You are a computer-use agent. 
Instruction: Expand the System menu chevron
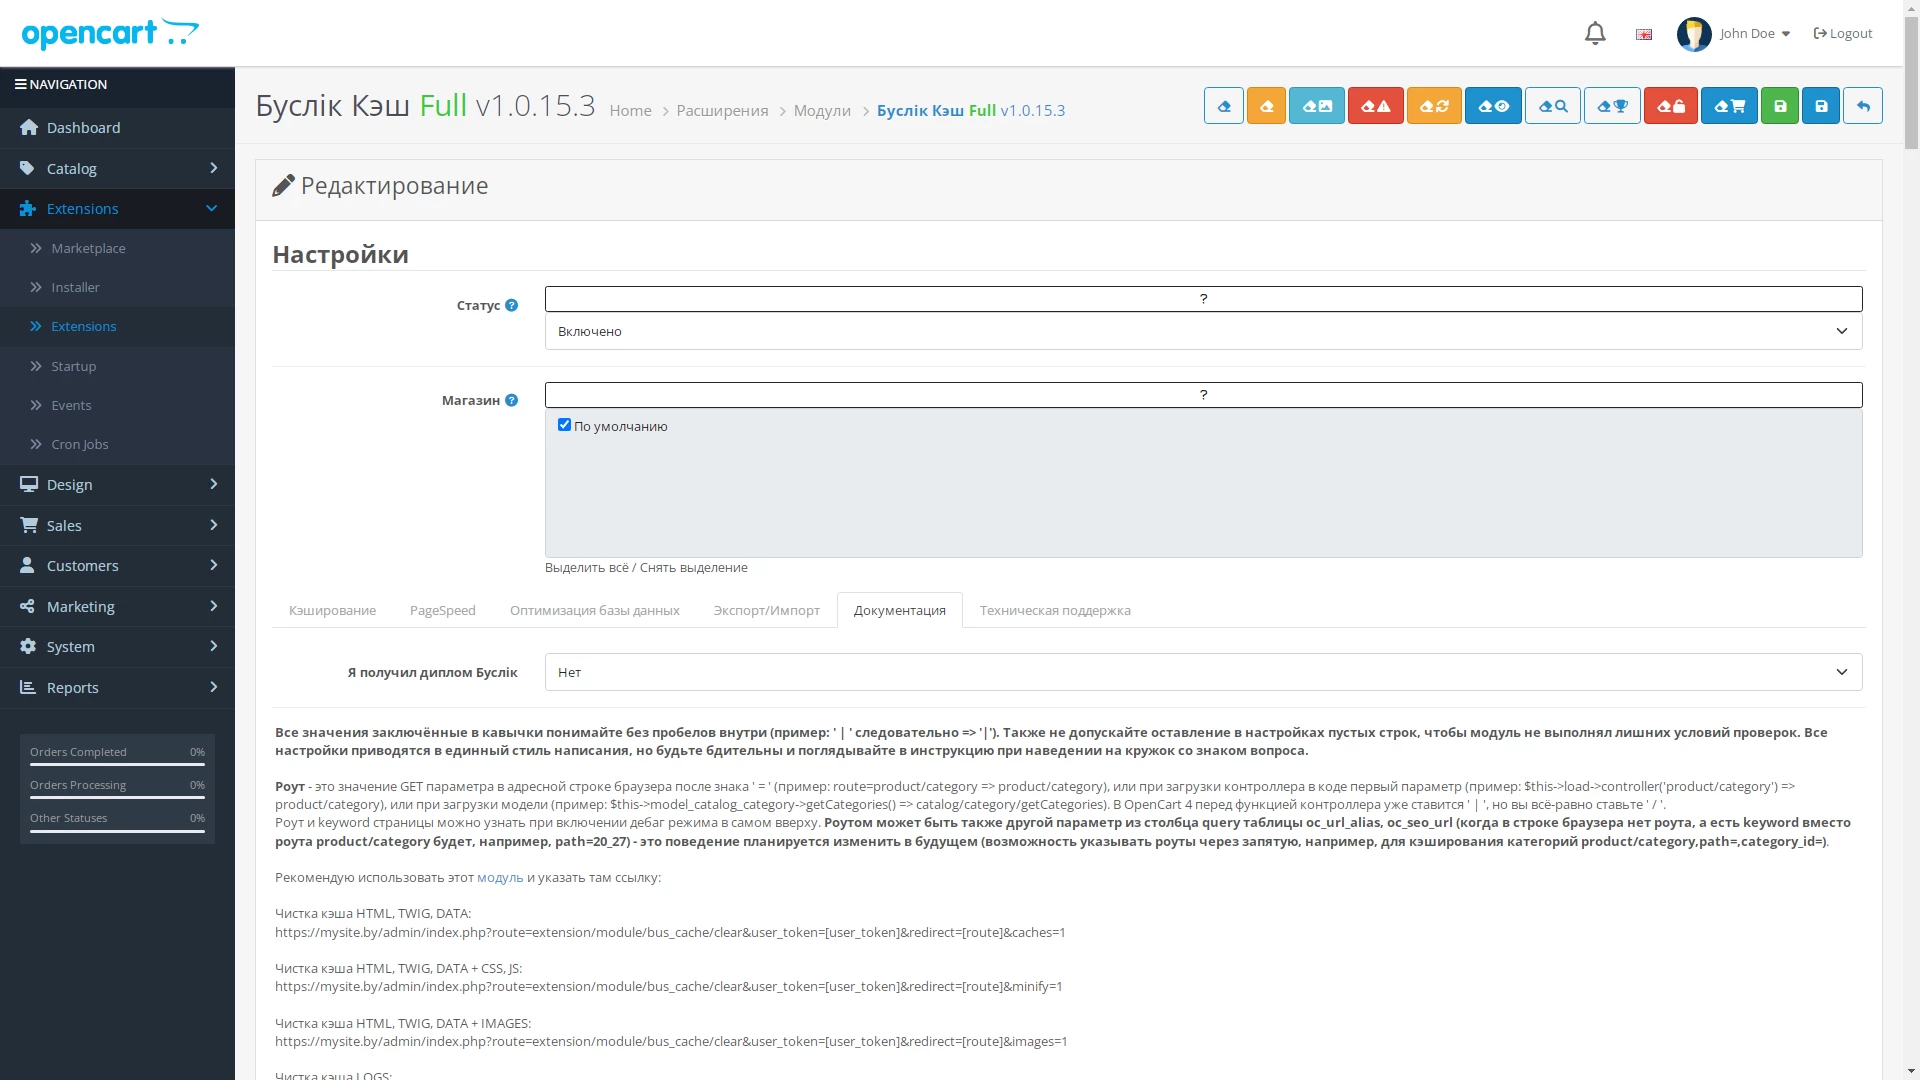[213, 646]
